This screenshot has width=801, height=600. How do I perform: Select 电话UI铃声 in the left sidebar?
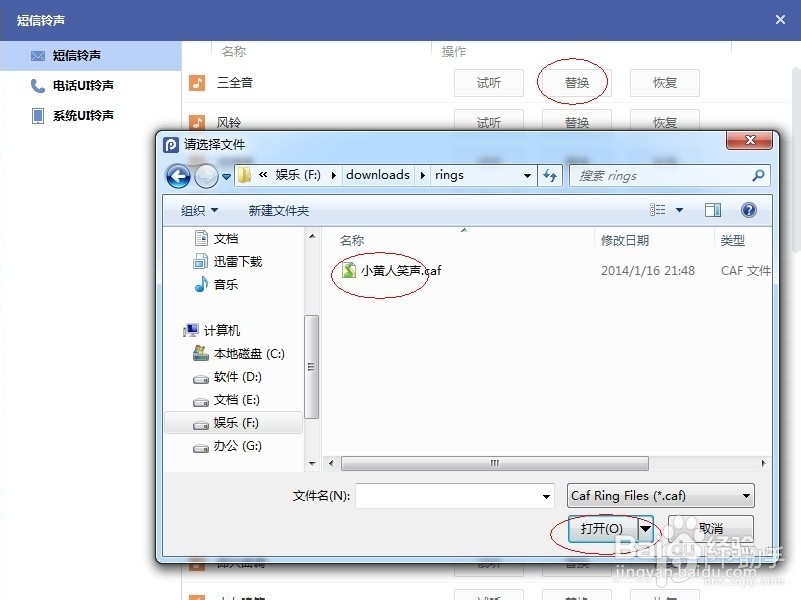point(82,86)
